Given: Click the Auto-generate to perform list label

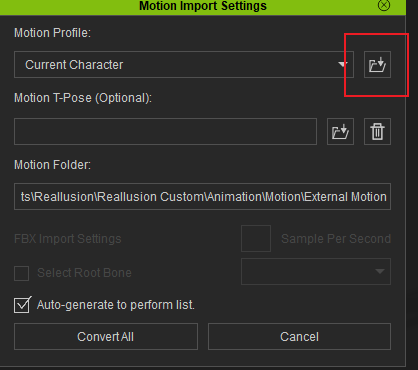Looking at the screenshot, I should pyautogui.click(x=116, y=305).
